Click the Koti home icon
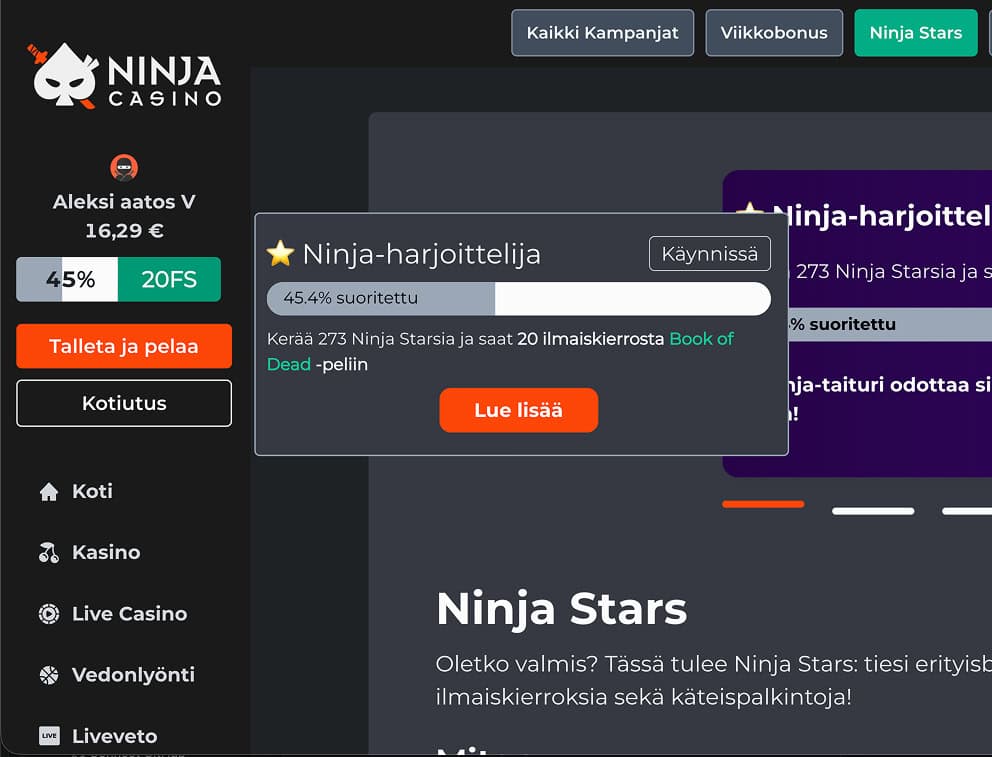992x757 pixels. pyautogui.click(x=49, y=491)
